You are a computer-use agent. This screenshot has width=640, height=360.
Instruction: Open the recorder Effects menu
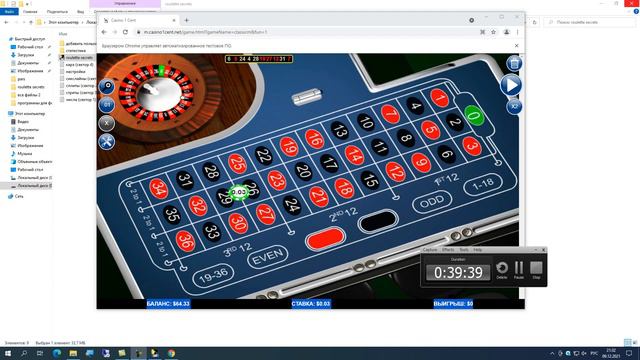pyautogui.click(x=448, y=249)
